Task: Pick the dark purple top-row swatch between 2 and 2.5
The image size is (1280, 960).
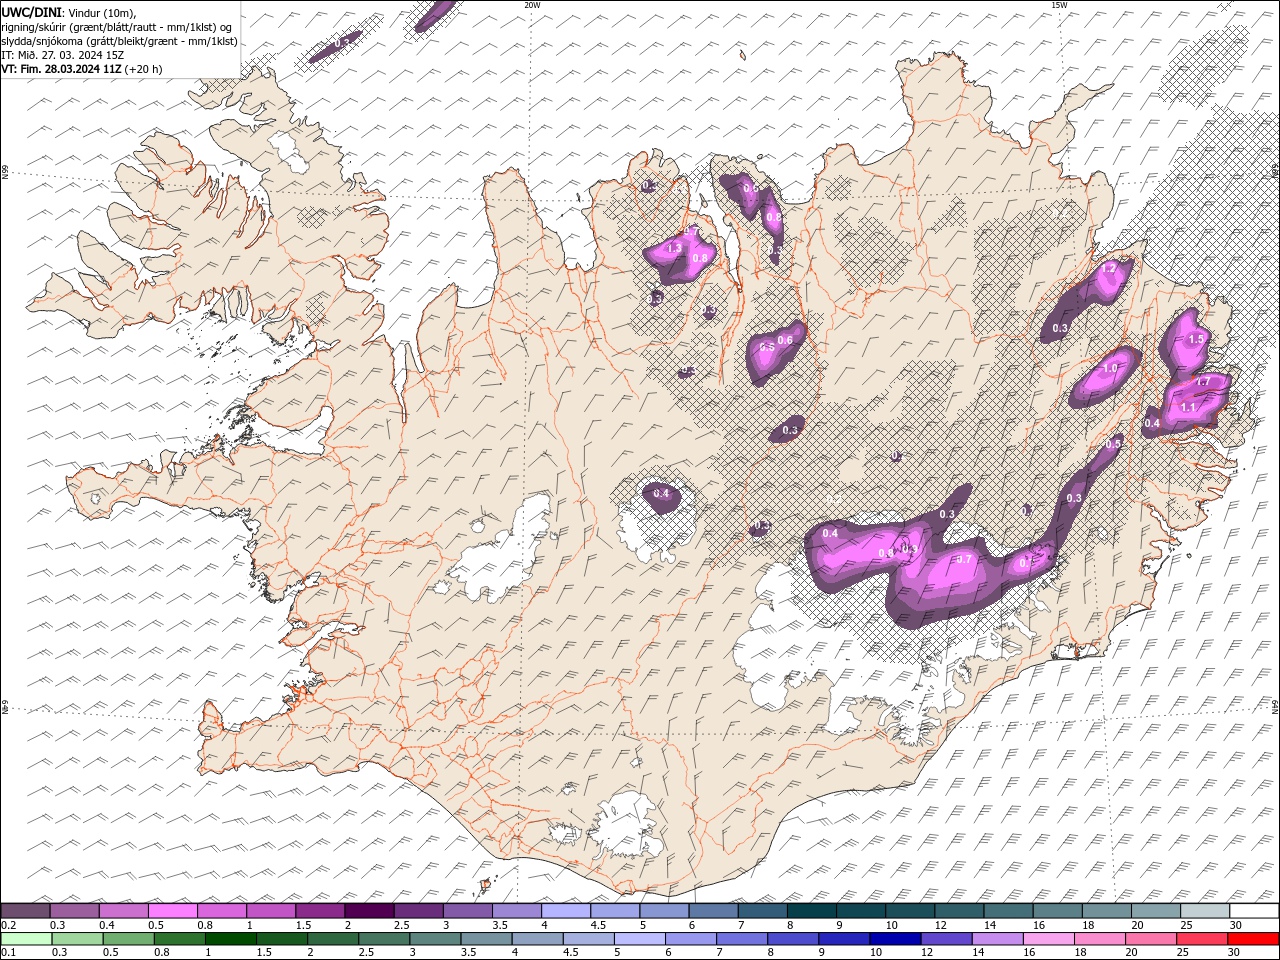Action: (x=369, y=911)
